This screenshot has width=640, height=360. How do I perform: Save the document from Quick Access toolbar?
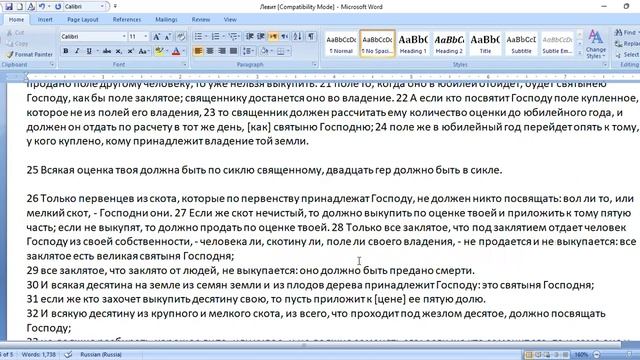click(x=9, y=7)
